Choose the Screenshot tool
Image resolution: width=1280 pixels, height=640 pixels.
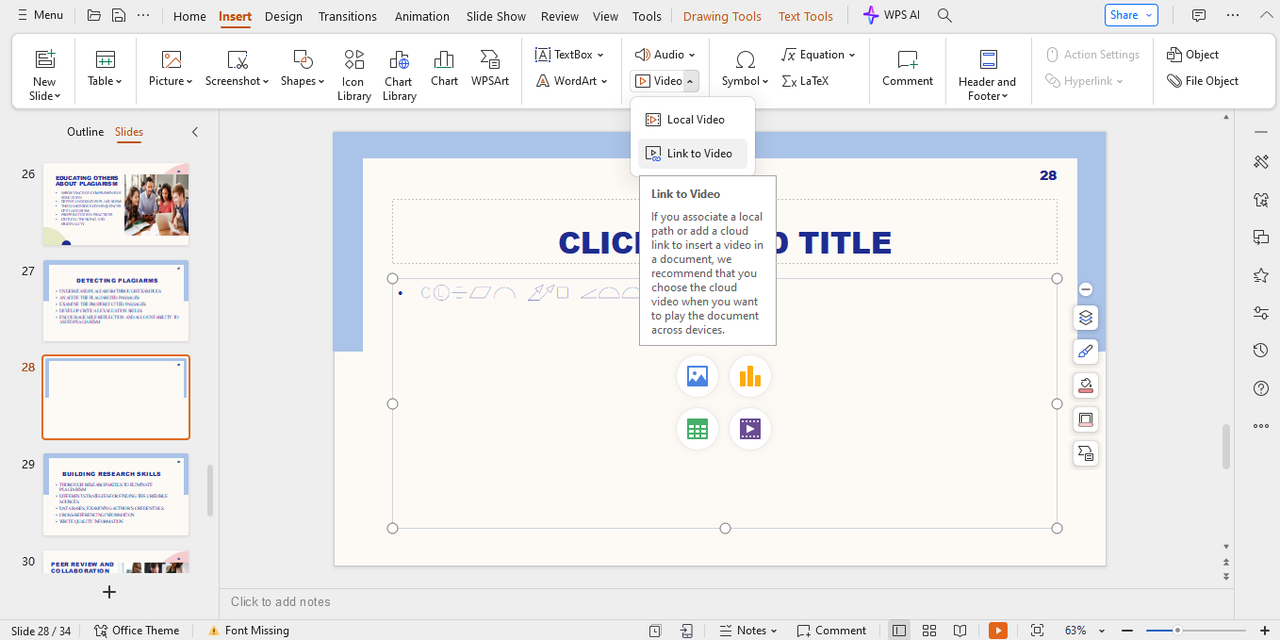[x=237, y=68]
